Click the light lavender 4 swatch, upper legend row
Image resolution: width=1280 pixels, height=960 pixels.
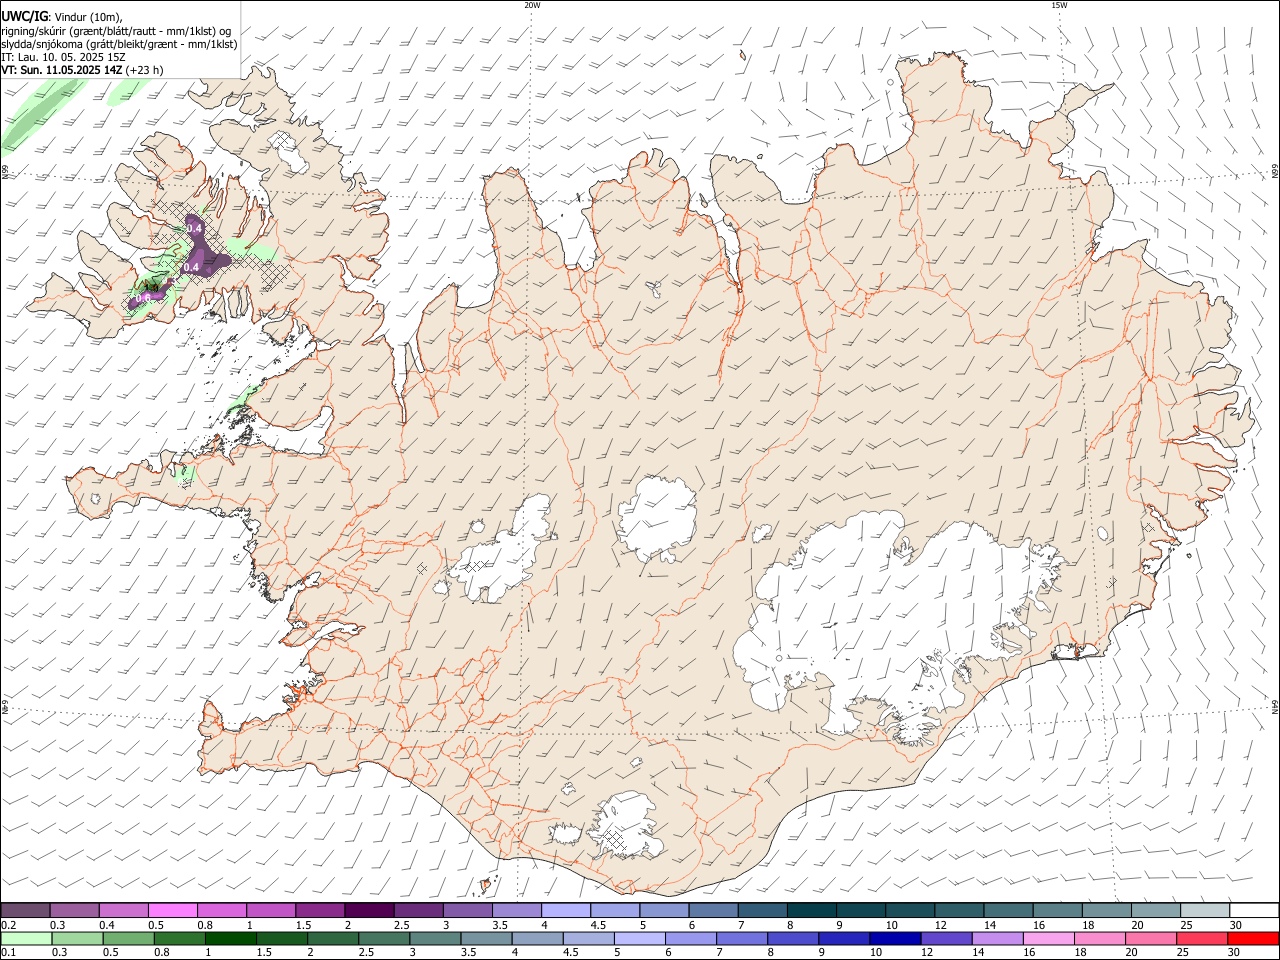tap(565, 910)
